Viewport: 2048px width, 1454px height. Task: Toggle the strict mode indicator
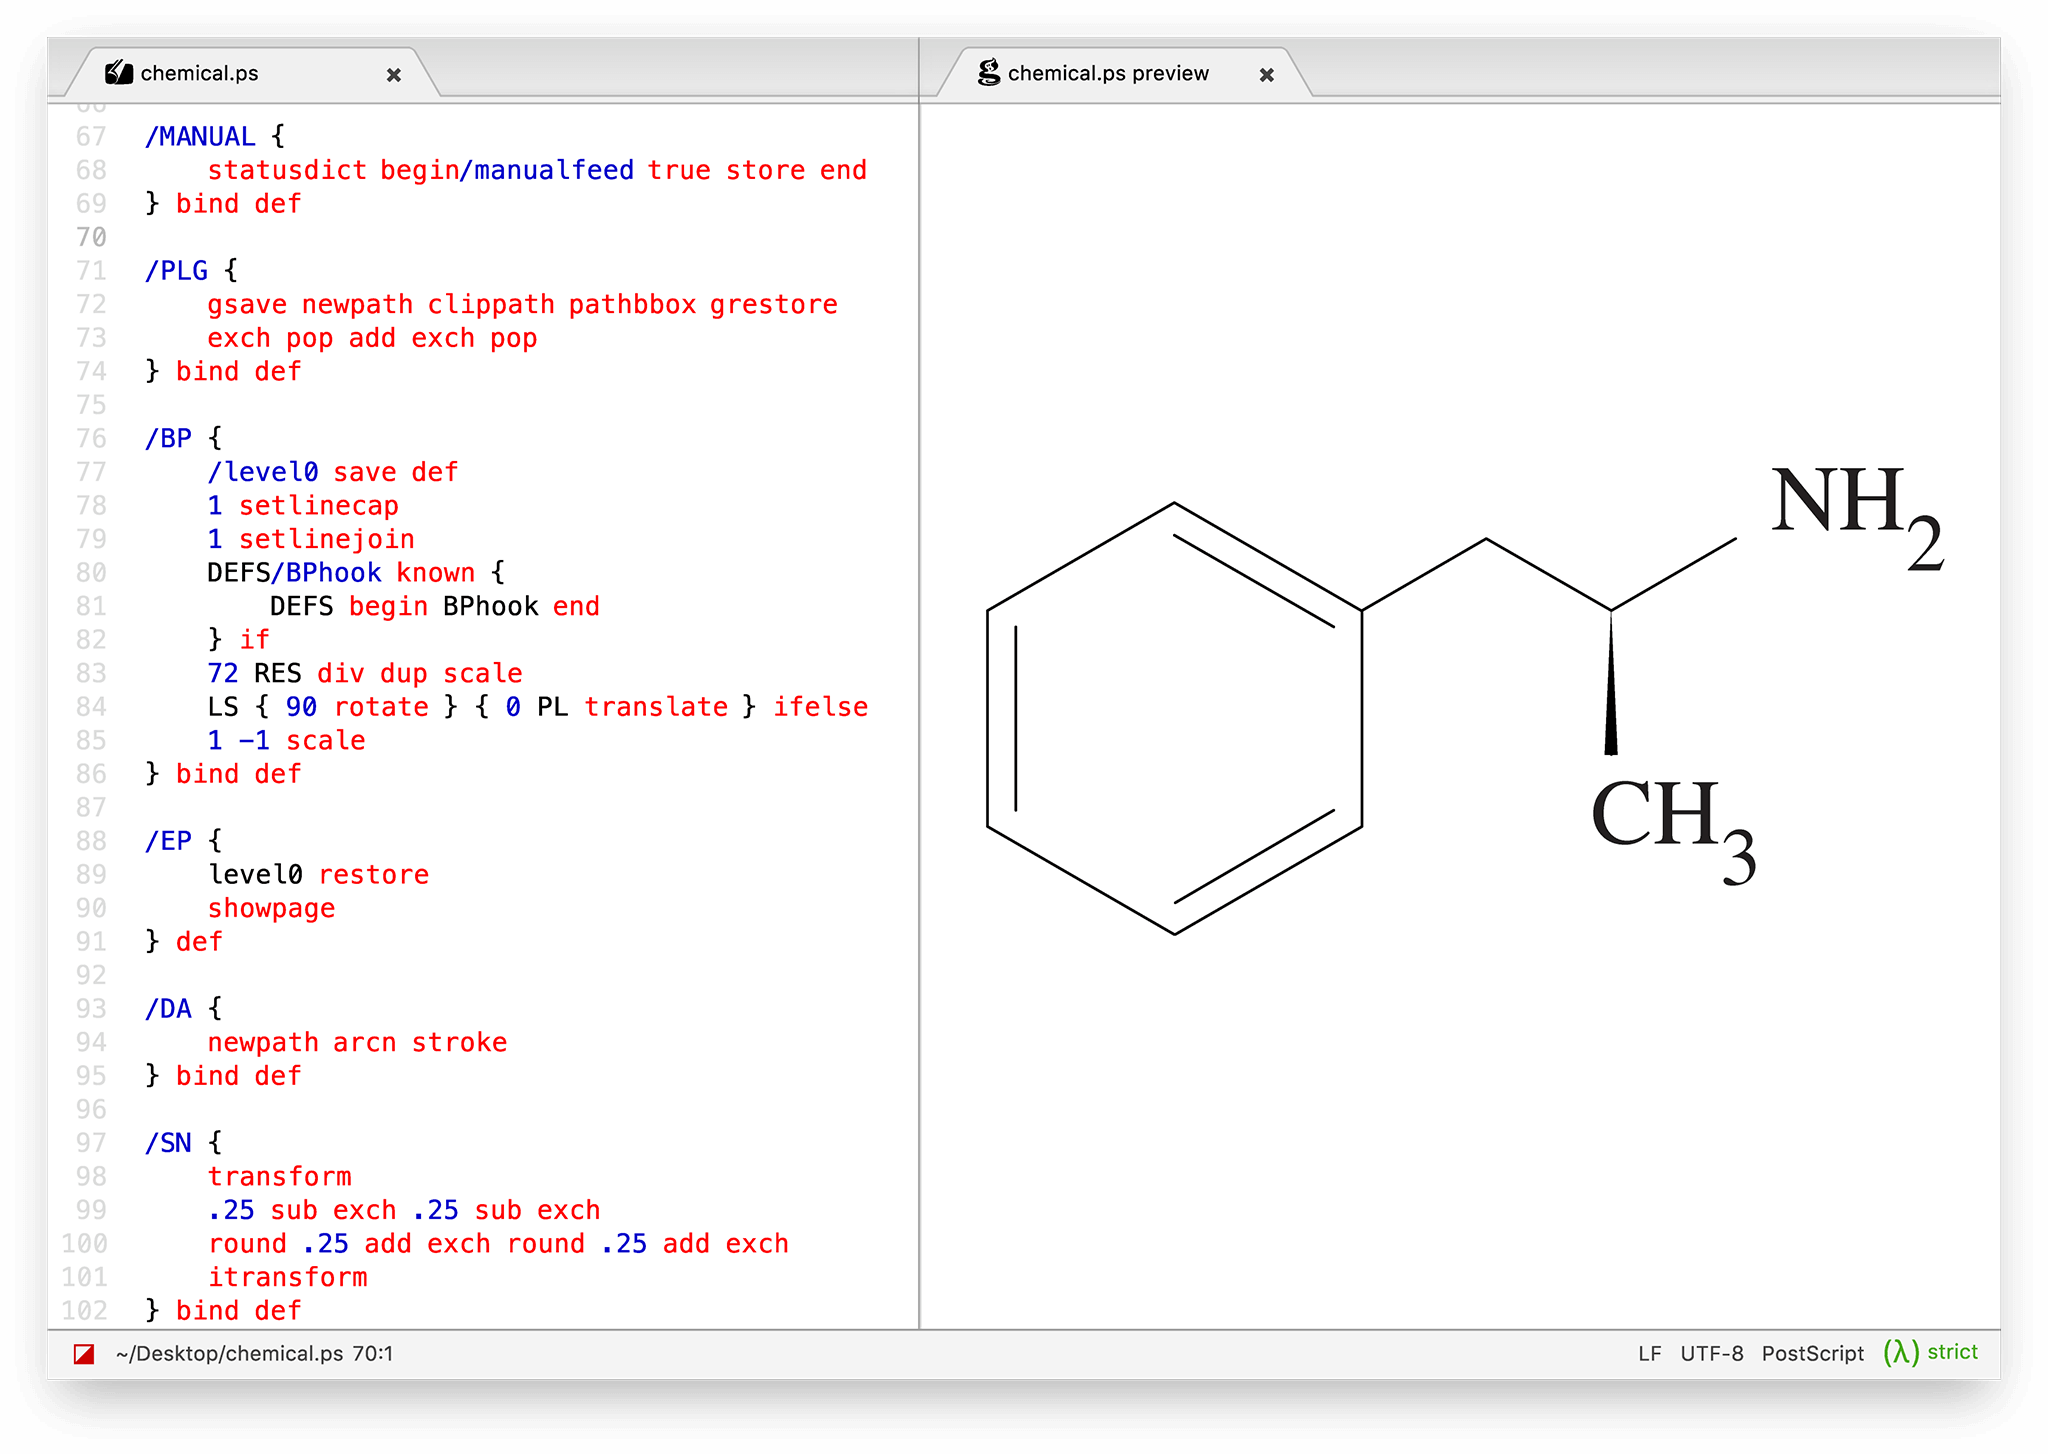pos(1952,1352)
